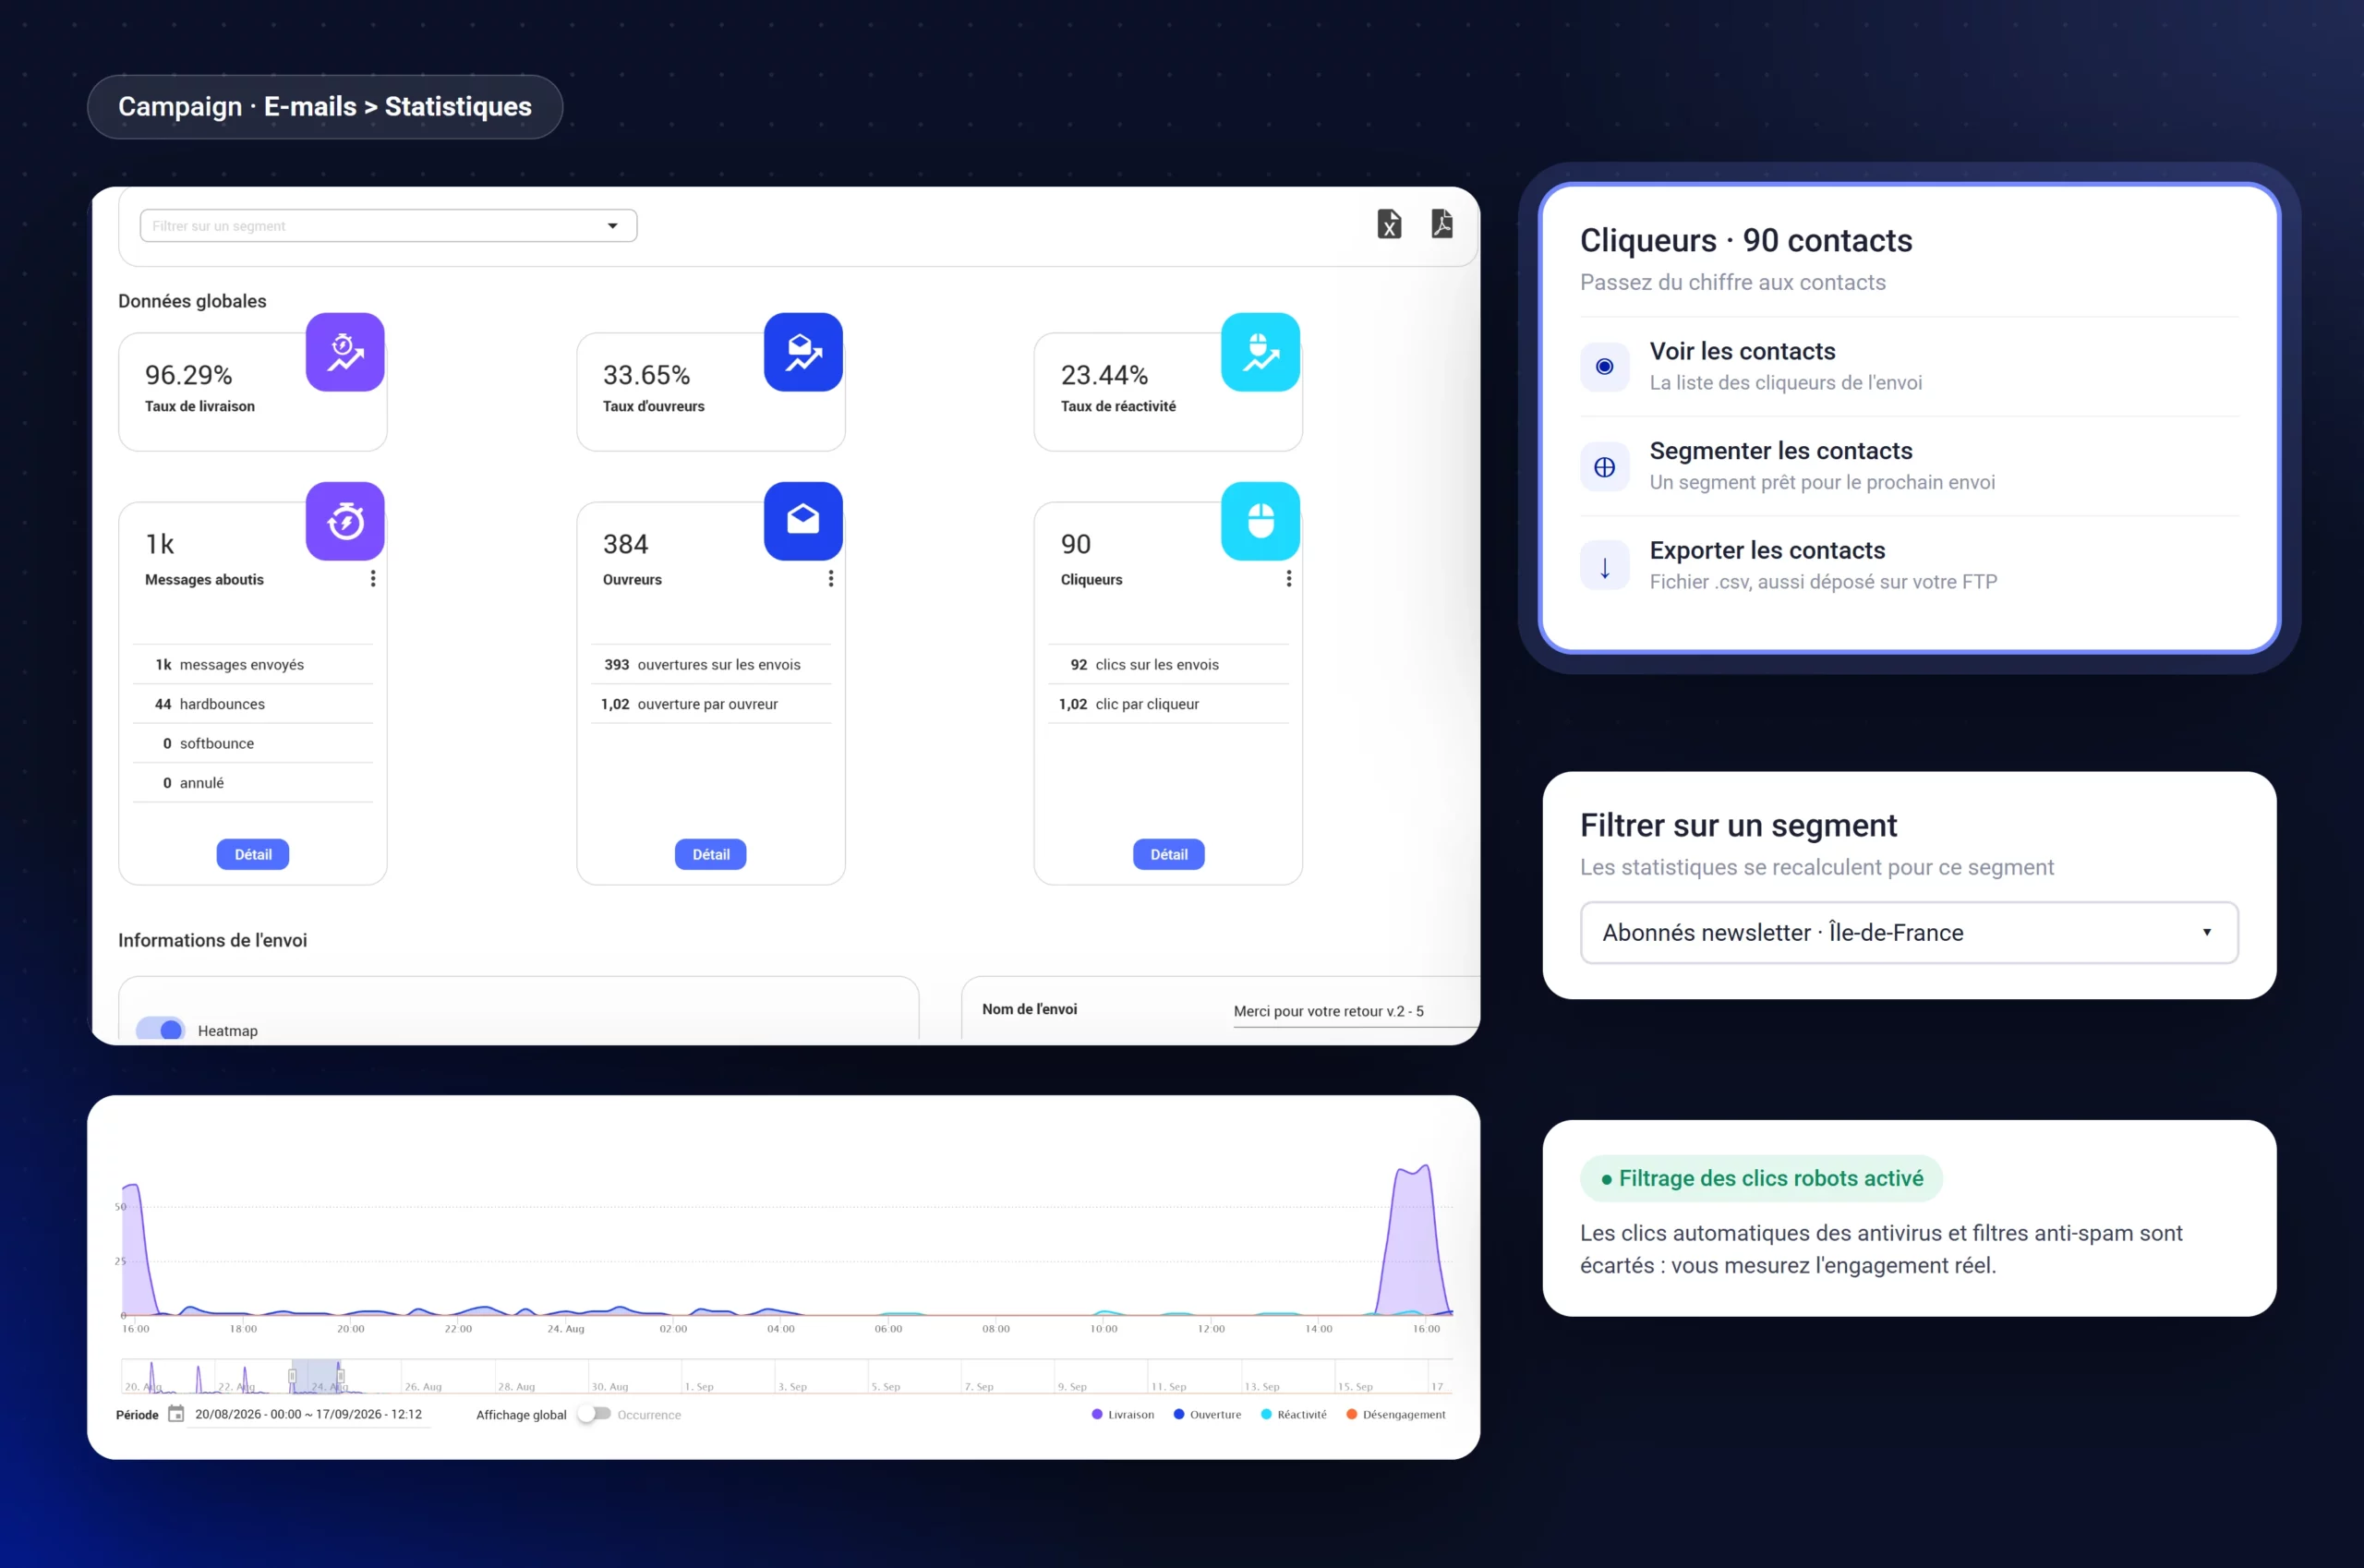Toggle Affichage global / Occurrence switch

click(594, 1414)
